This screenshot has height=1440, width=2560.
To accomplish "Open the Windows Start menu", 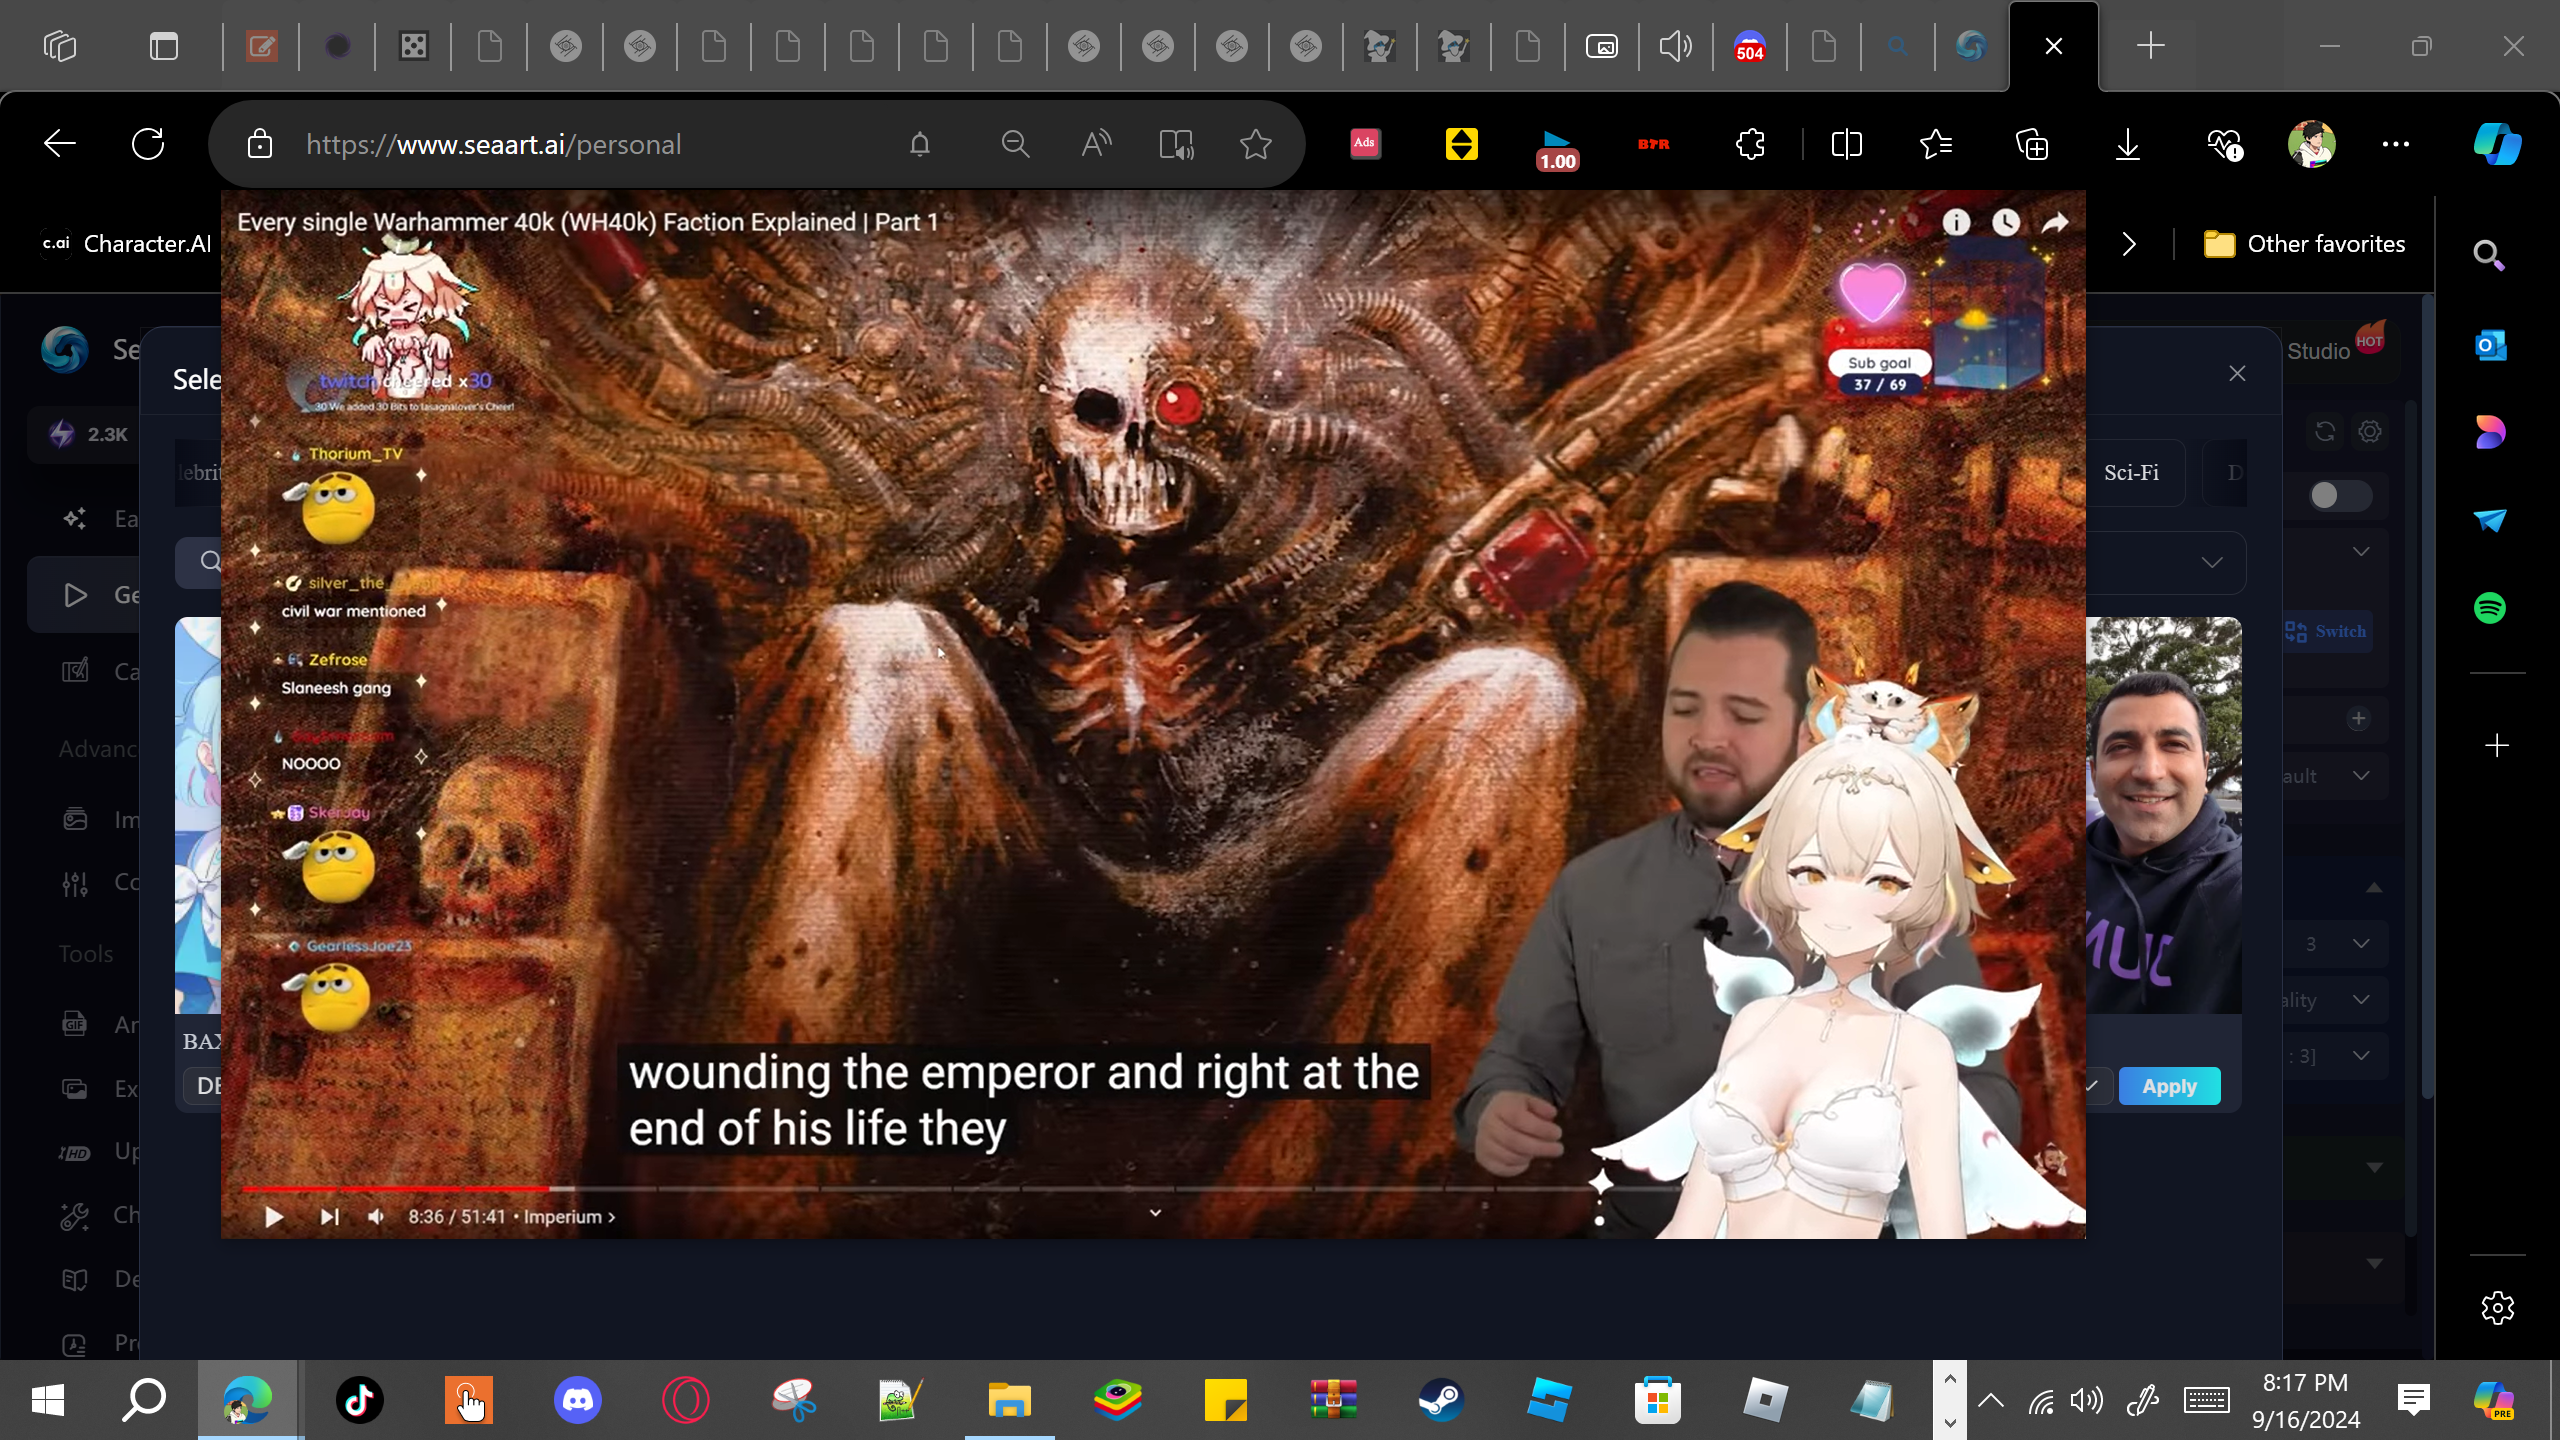I will click(47, 1400).
